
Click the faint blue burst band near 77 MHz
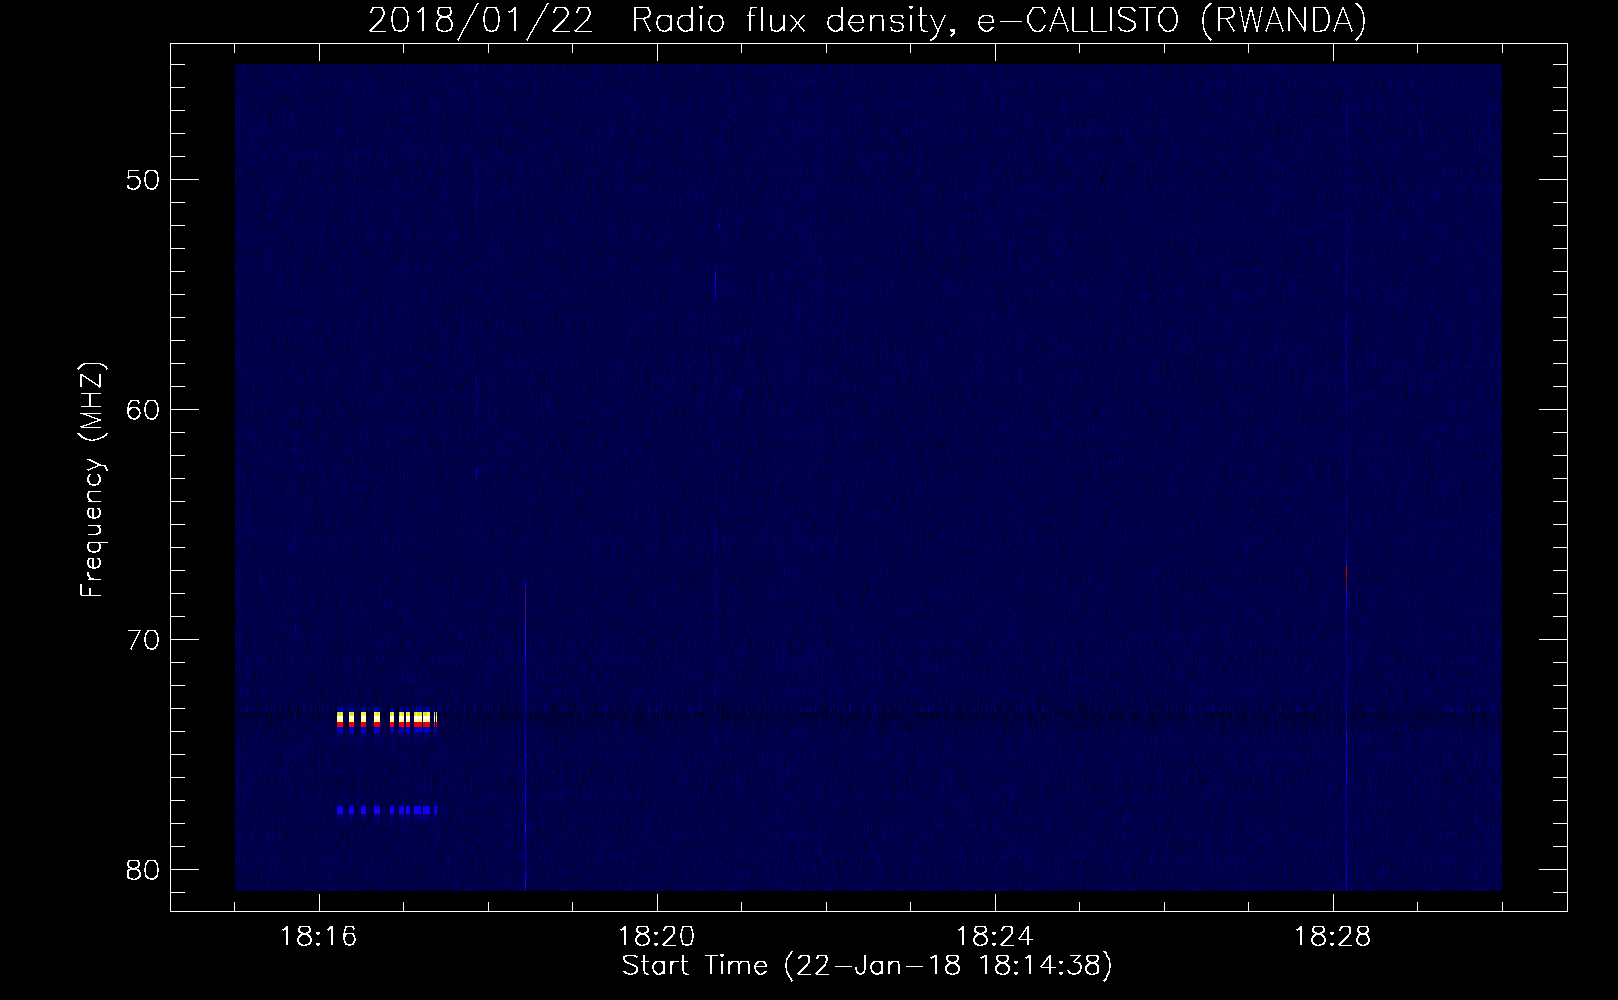pos(387,810)
